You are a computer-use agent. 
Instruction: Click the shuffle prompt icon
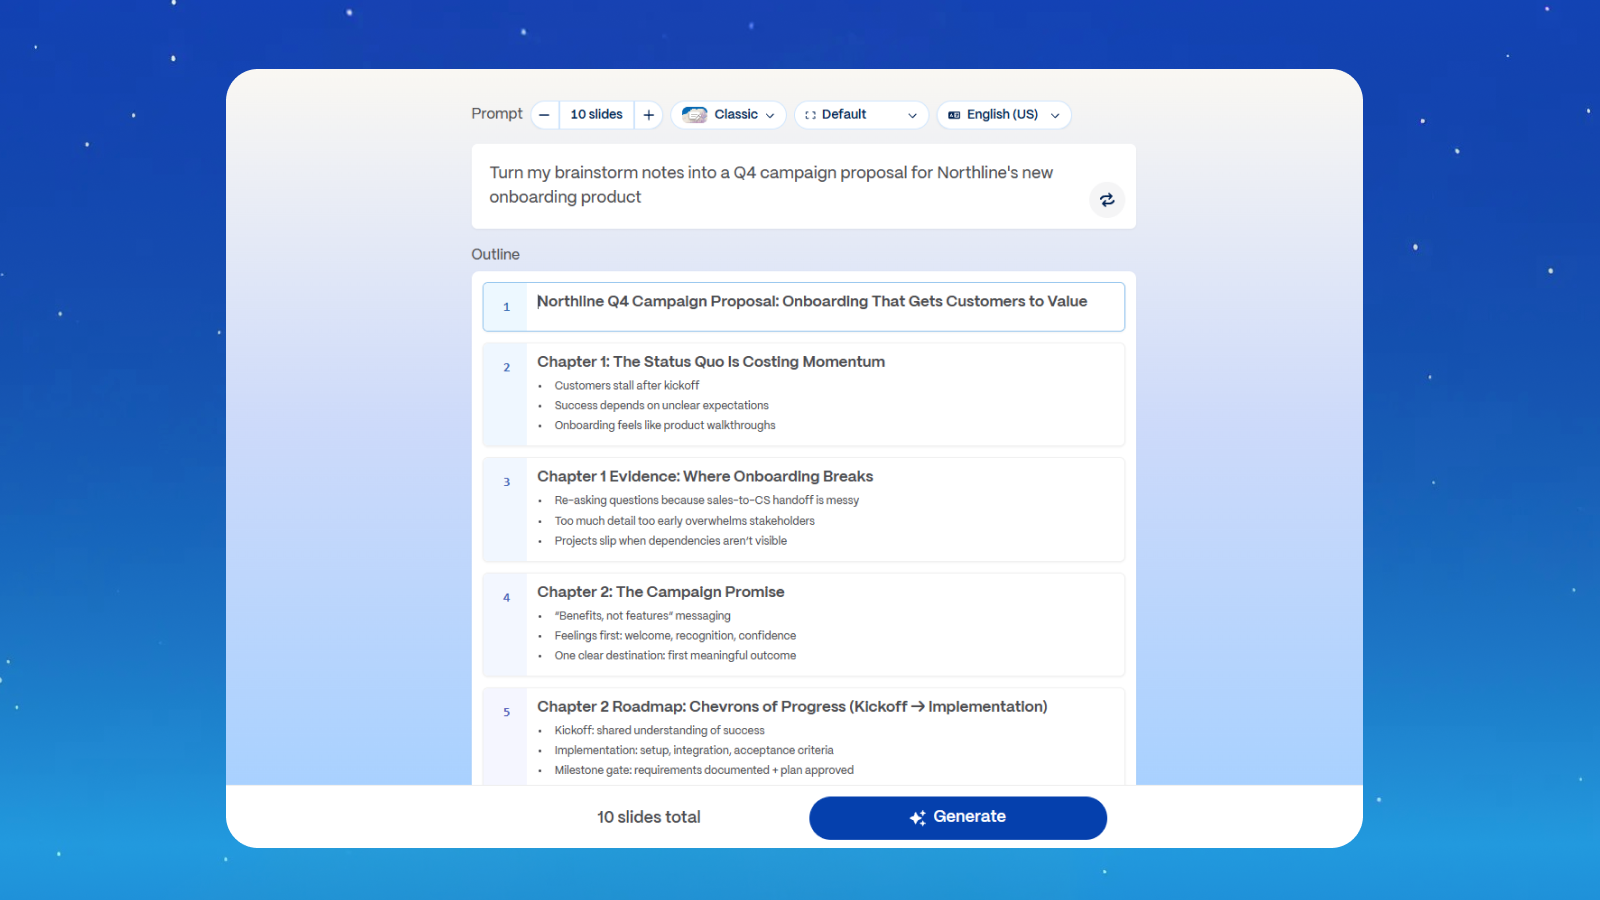click(1107, 200)
